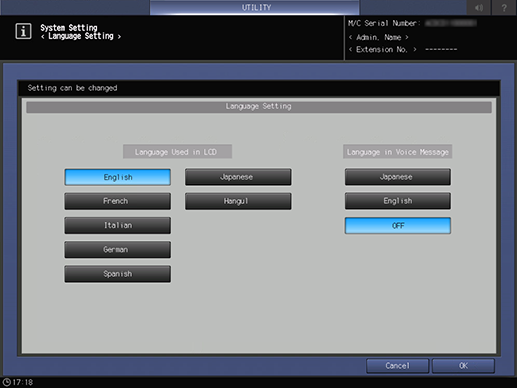Click the 'Setting can be changed' message
The image size is (517, 388).
click(x=72, y=88)
